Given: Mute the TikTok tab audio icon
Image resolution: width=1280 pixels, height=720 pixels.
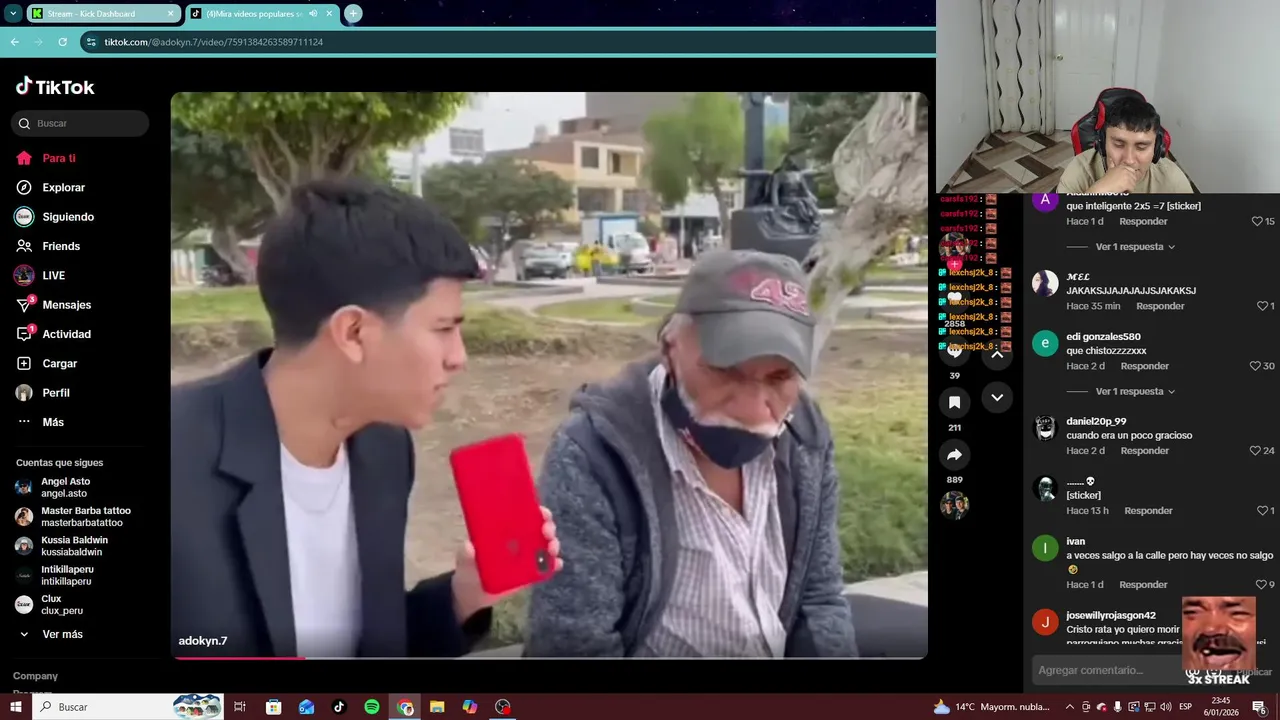Looking at the screenshot, I should 314,14.
